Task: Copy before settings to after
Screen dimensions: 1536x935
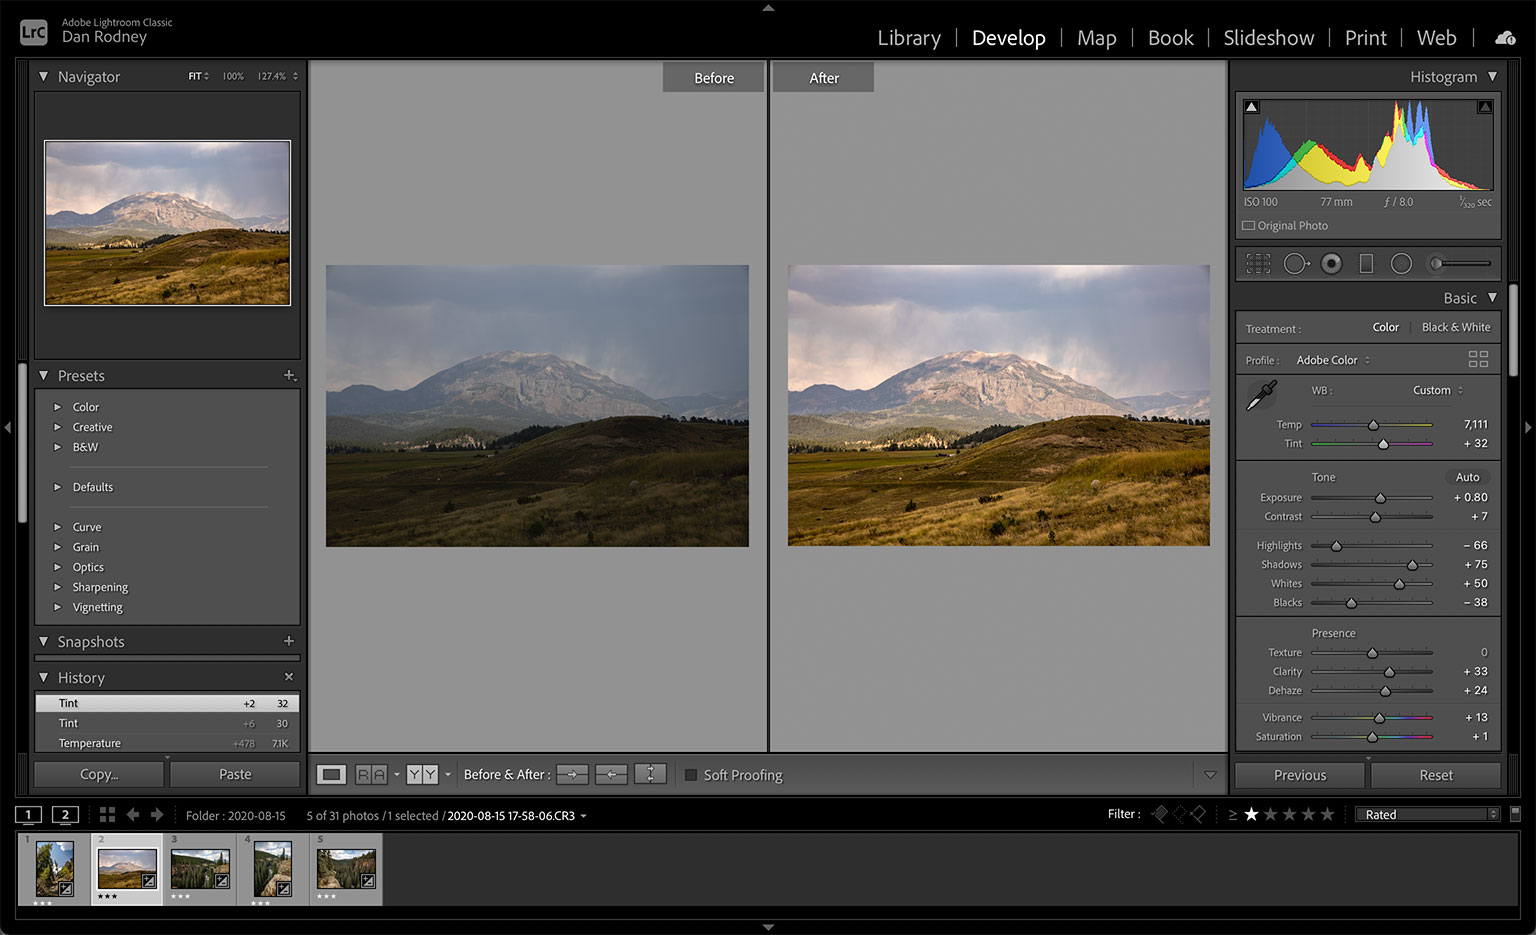Action: [572, 774]
